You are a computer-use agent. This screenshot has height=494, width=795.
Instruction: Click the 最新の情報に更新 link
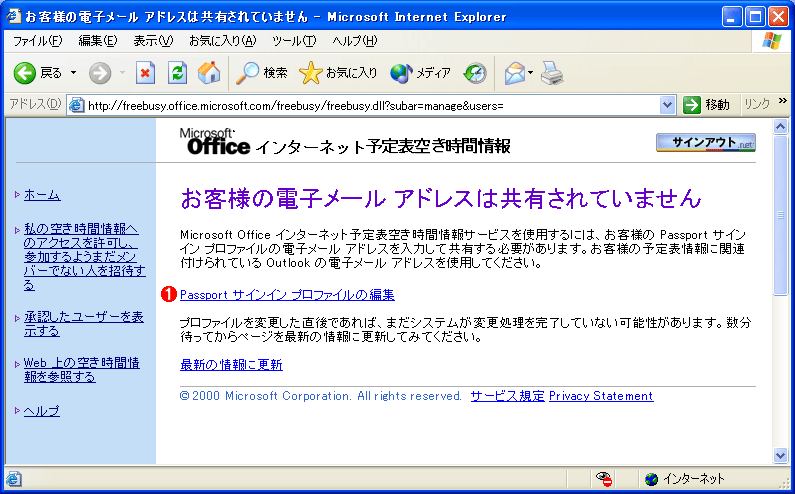pos(231,365)
